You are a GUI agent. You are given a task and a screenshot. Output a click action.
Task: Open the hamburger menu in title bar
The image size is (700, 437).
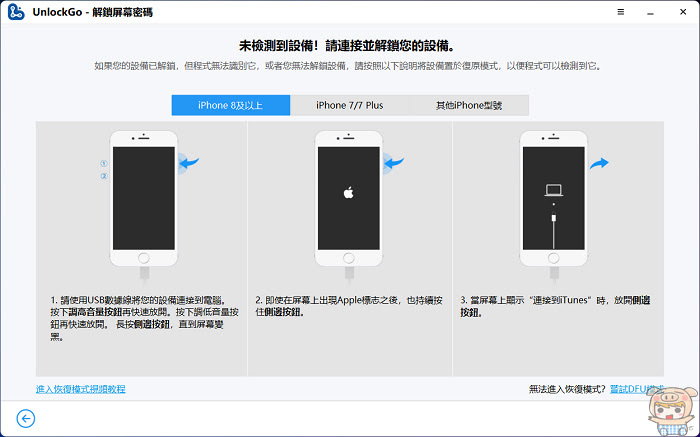point(621,12)
